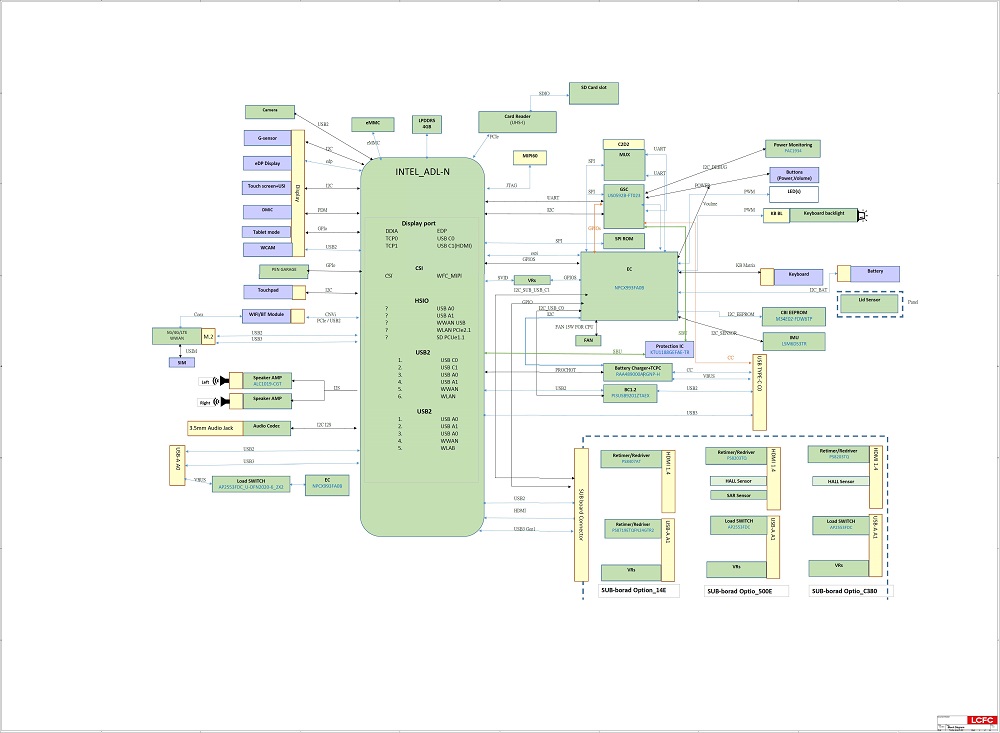
Task: Select the Protection IC block
Action: tap(669, 349)
